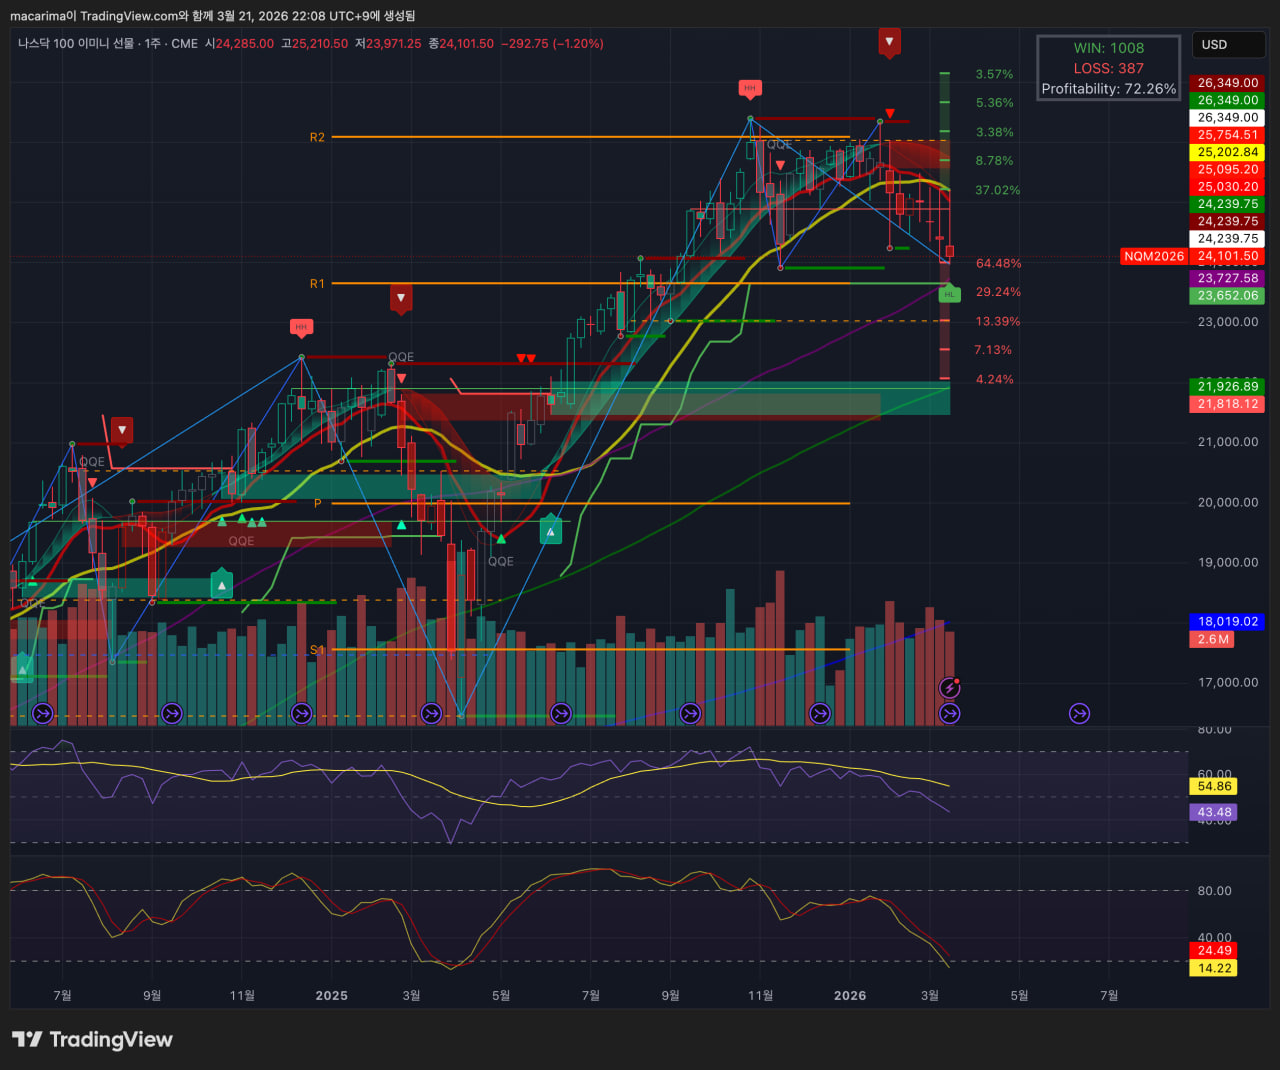Select the green HL marker label

[950, 294]
